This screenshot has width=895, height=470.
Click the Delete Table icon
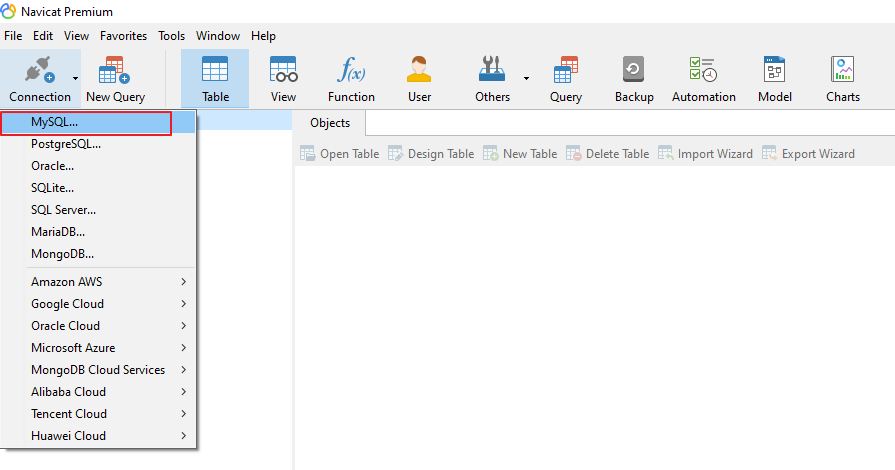pos(574,154)
